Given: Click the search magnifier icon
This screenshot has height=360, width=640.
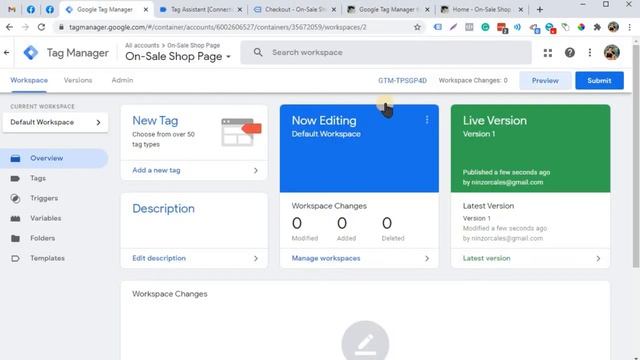Looking at the screenshot, I should click(x=258, y=52).
